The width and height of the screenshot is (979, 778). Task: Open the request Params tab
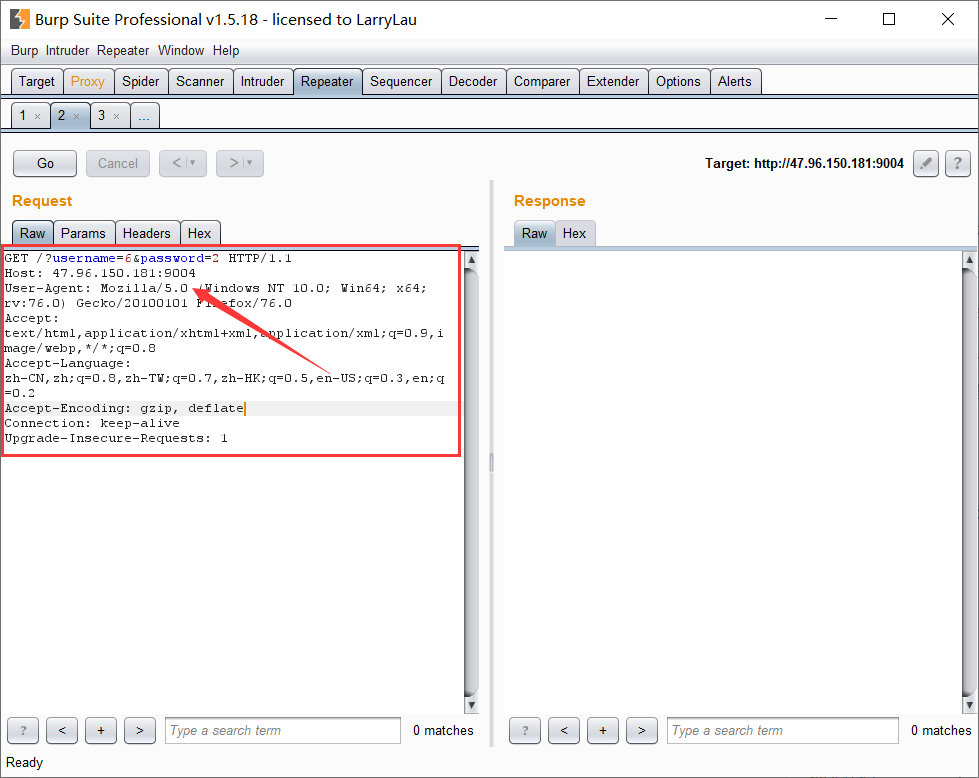pos(83,234)
